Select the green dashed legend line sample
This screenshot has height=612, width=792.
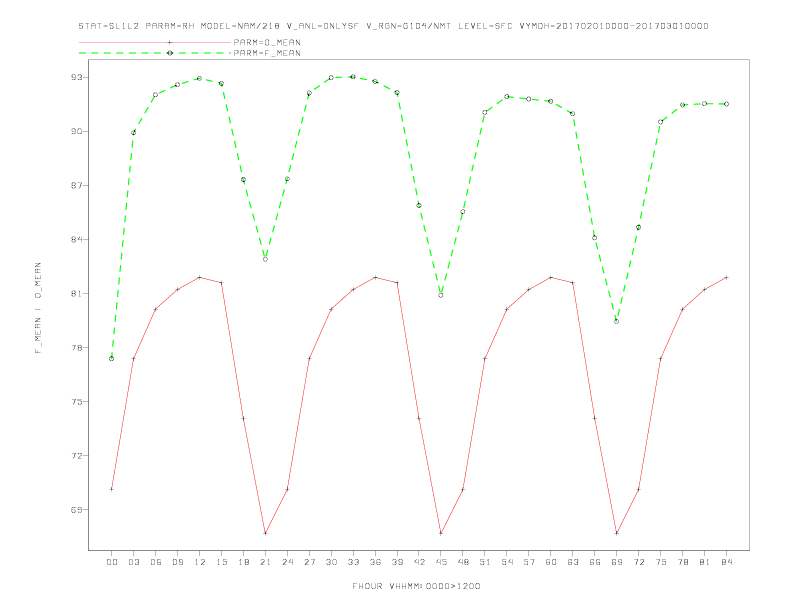[155, 53]
